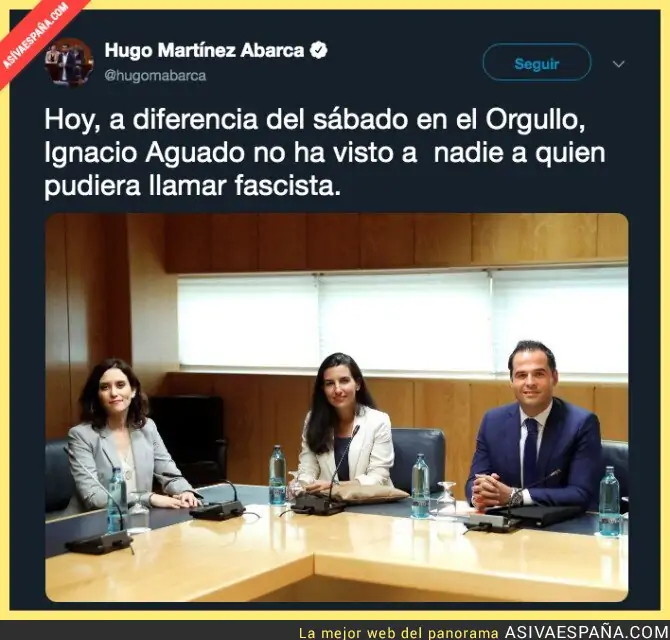670x640 pixels.
Task: Click the red ASIVAESPAÑA.COM corner ribbon
Action: (36, 36)
